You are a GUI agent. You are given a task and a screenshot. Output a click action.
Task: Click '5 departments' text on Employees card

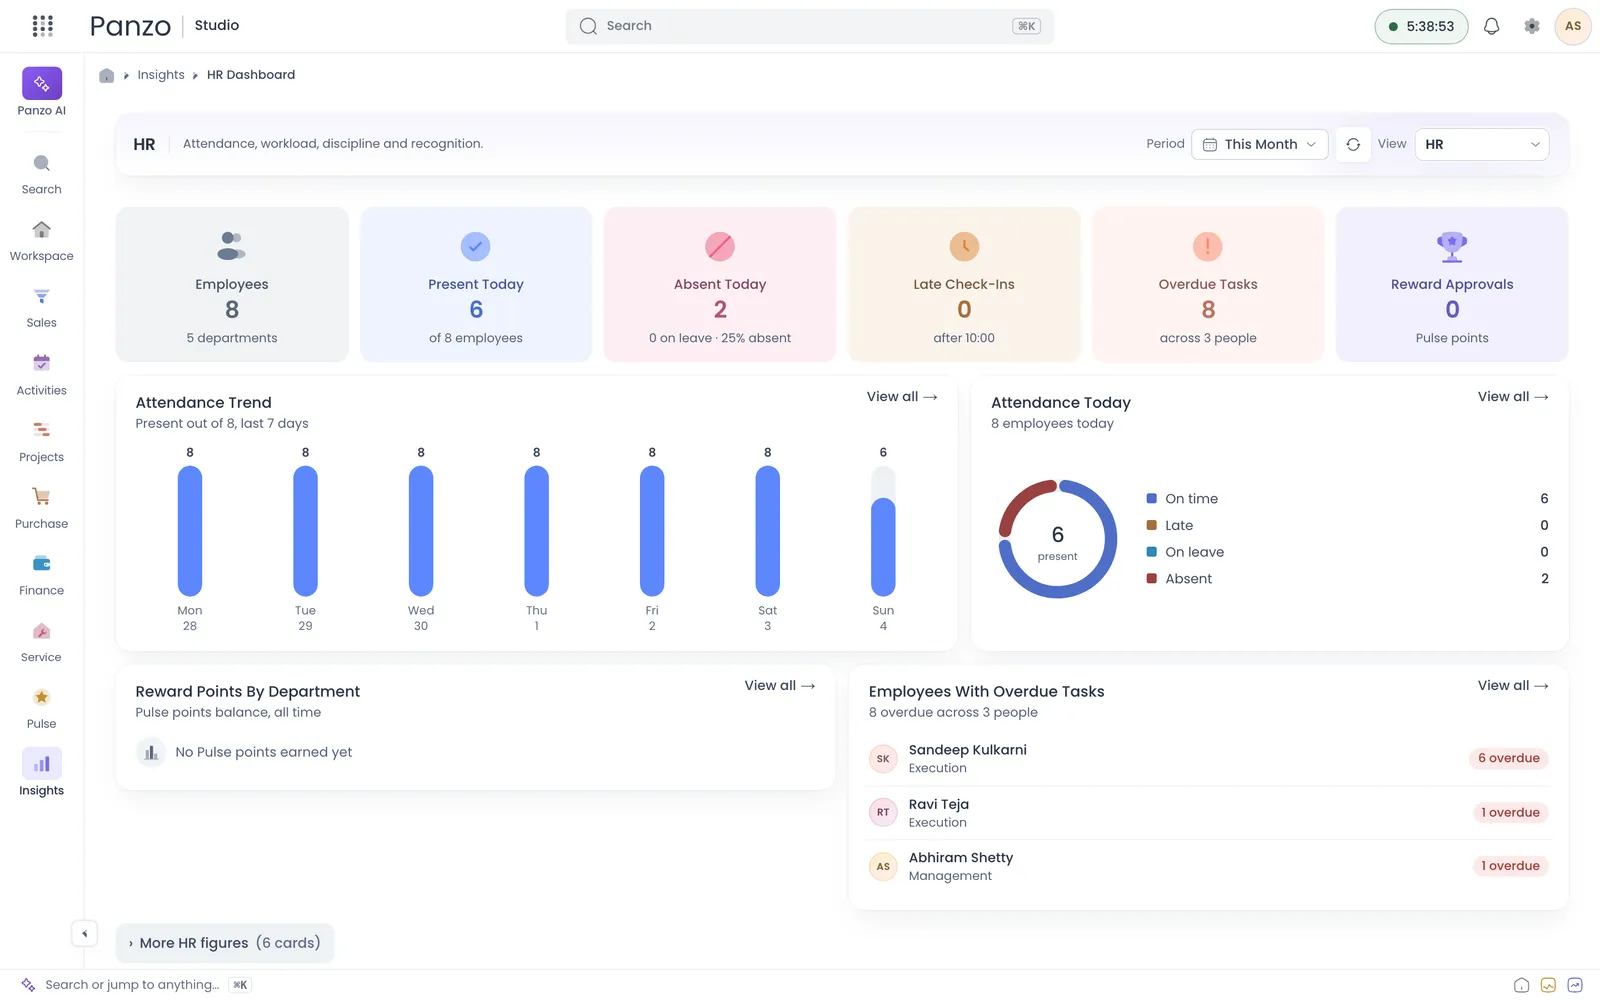click(232, 338)
